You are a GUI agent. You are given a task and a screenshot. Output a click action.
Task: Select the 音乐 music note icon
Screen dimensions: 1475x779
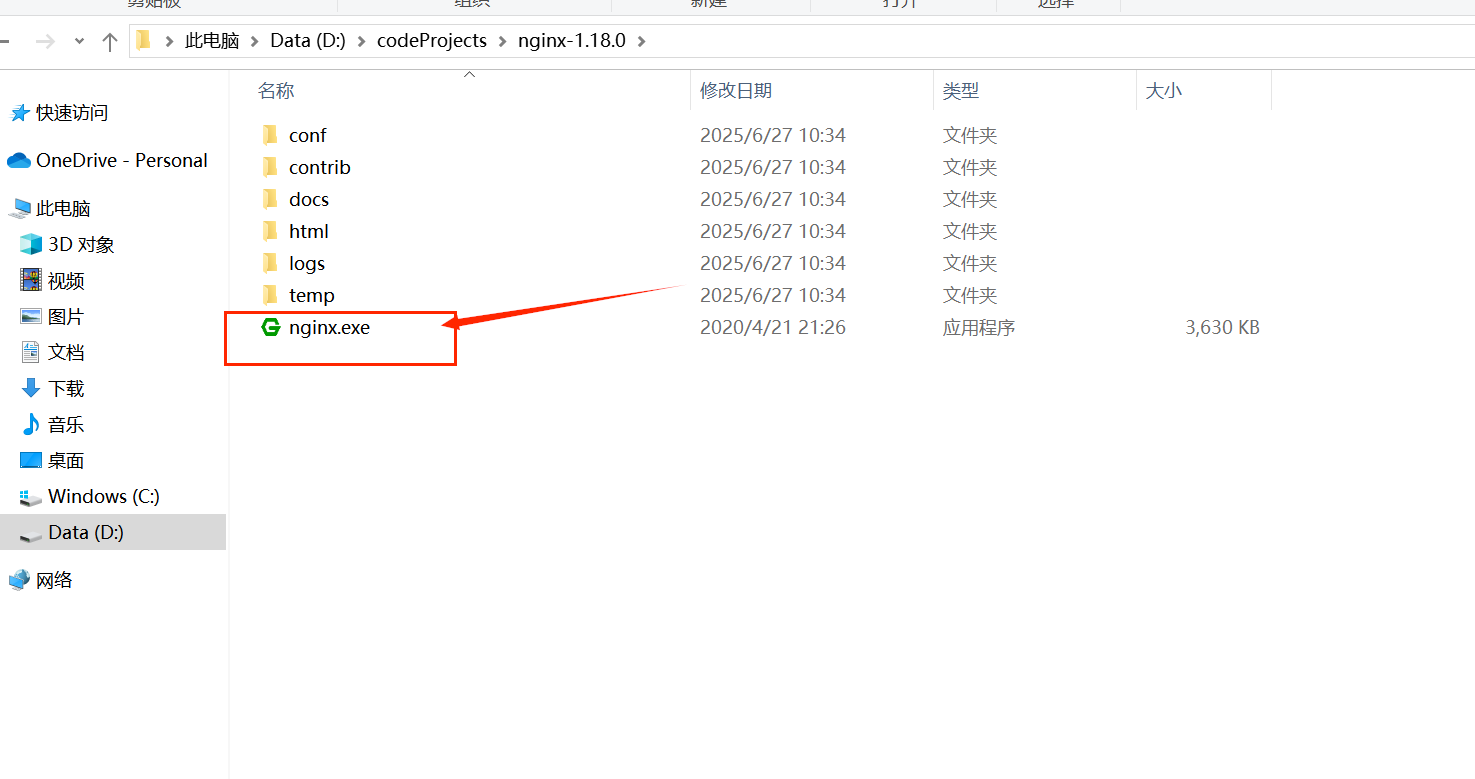[31, 425]
